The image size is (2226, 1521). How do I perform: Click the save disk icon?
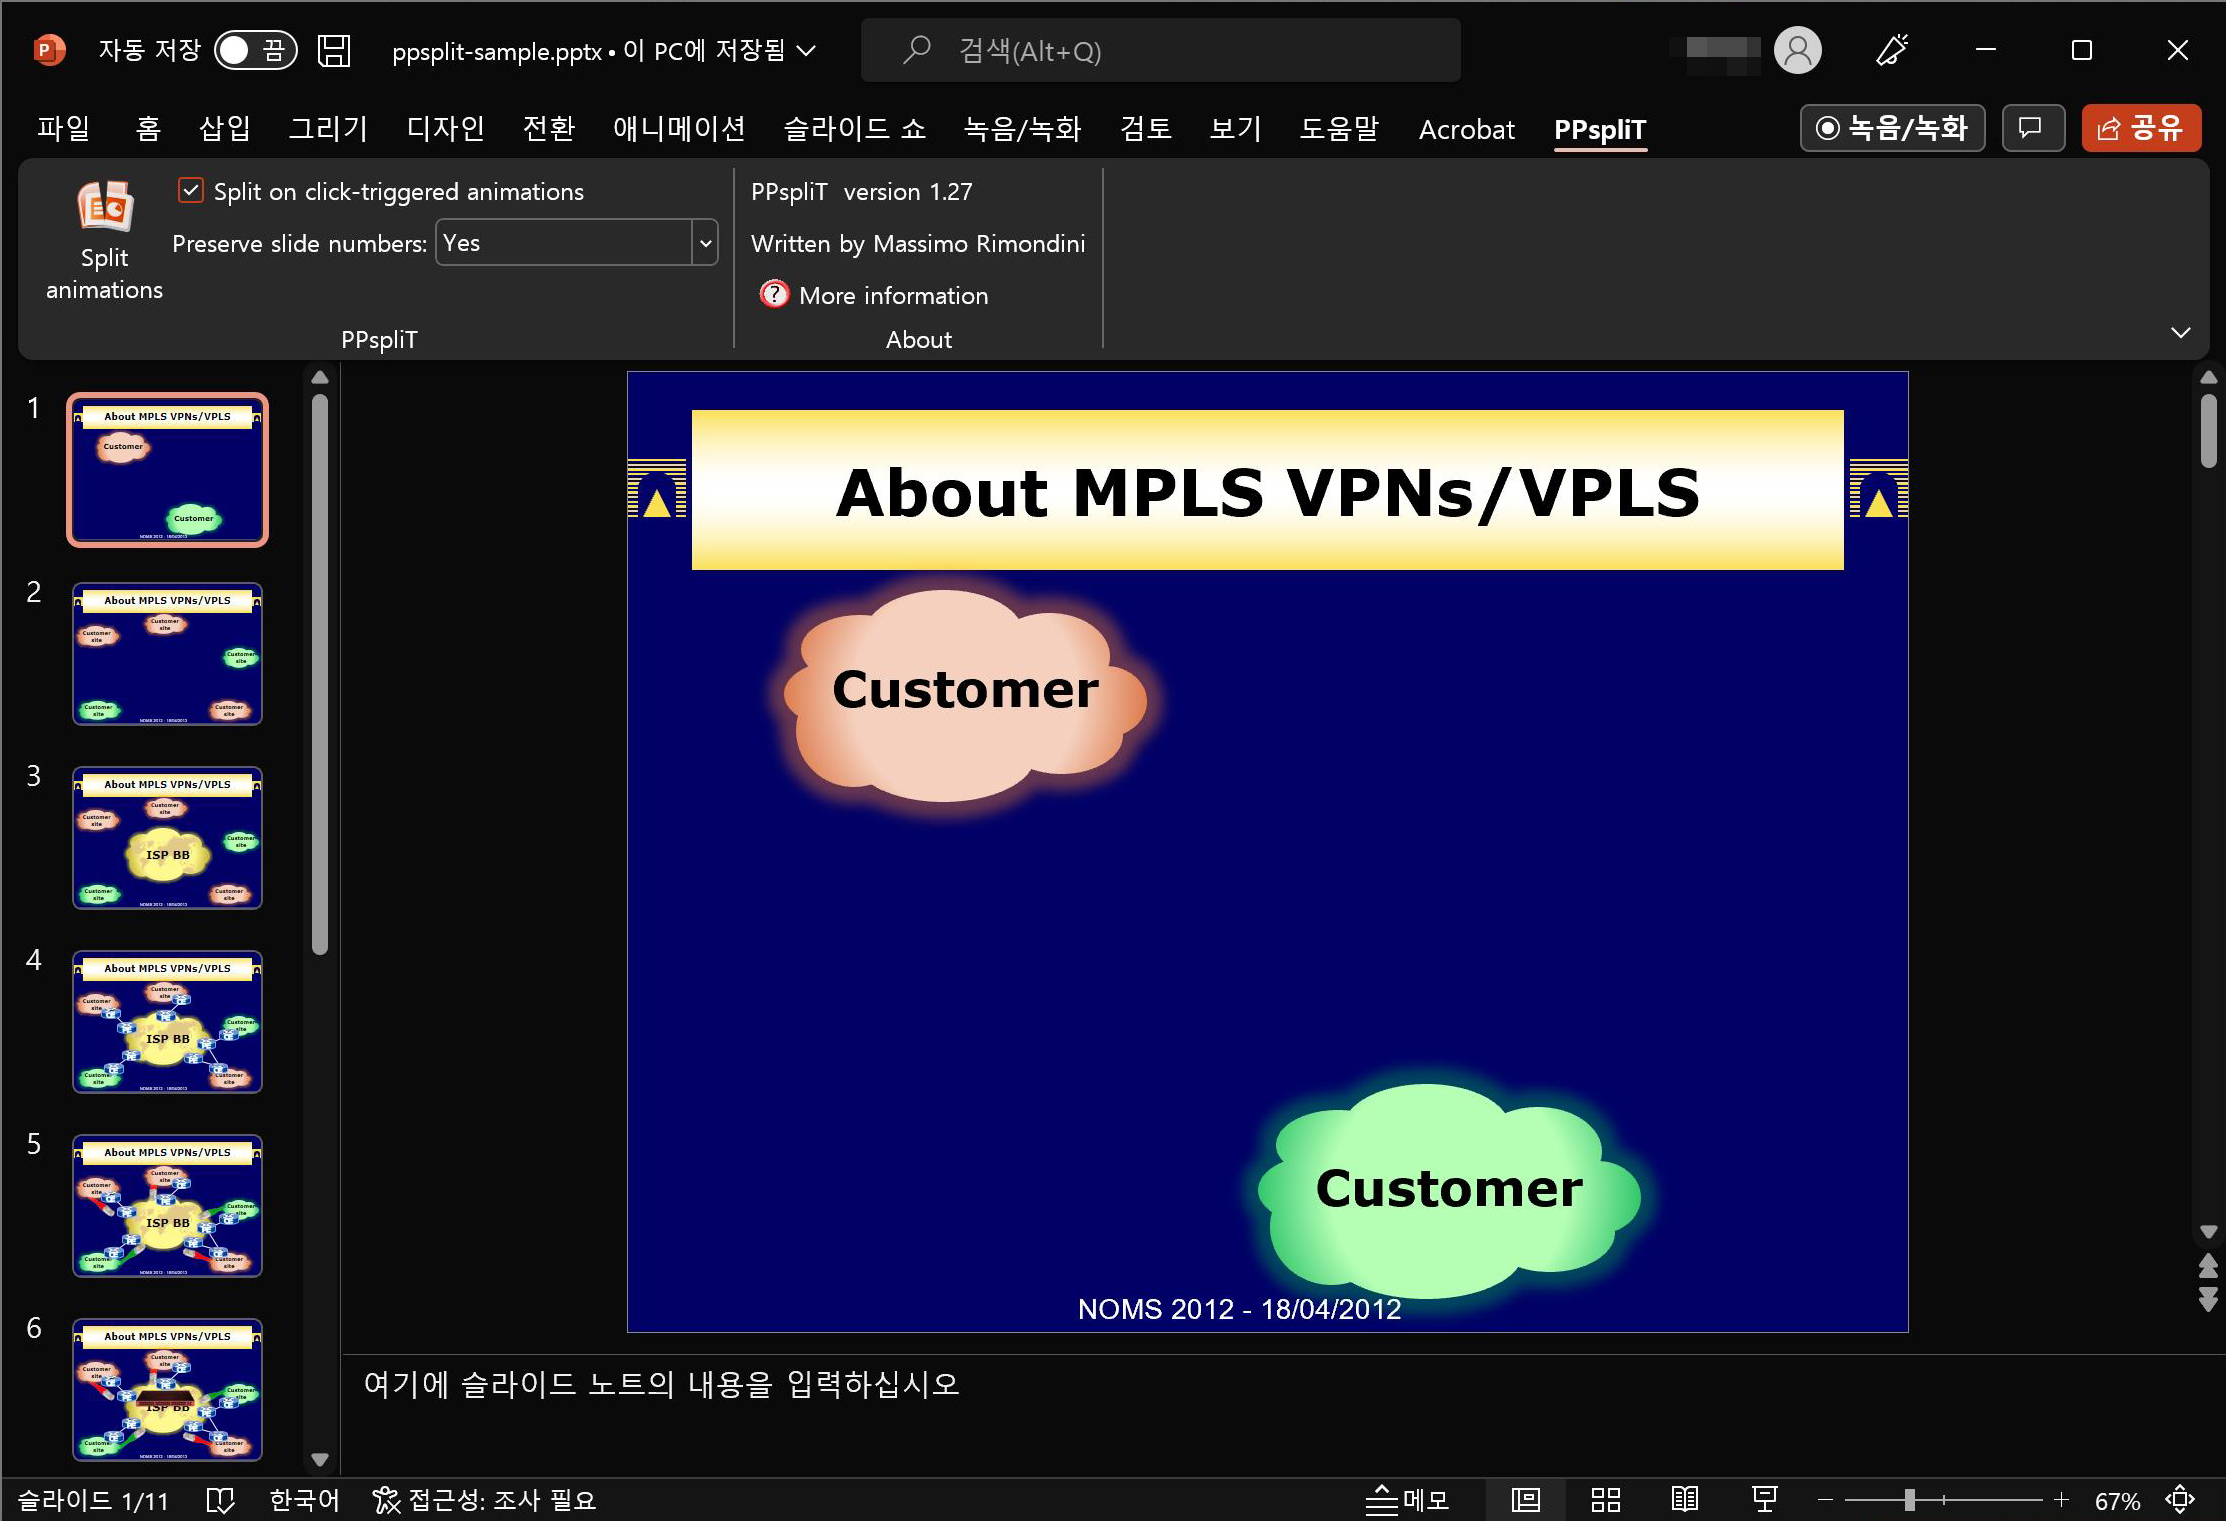pyautogui.click(x=334, y=50)
